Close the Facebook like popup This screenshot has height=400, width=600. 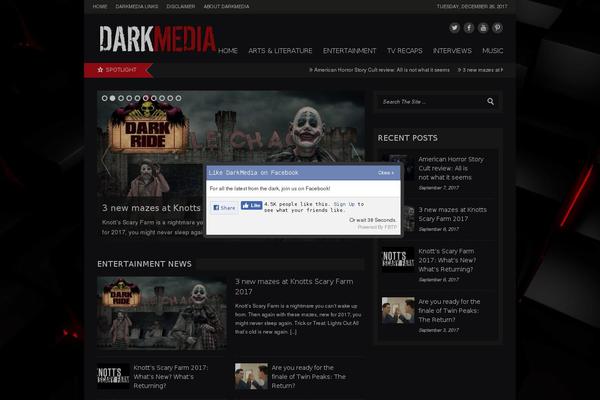click(386, 173)
